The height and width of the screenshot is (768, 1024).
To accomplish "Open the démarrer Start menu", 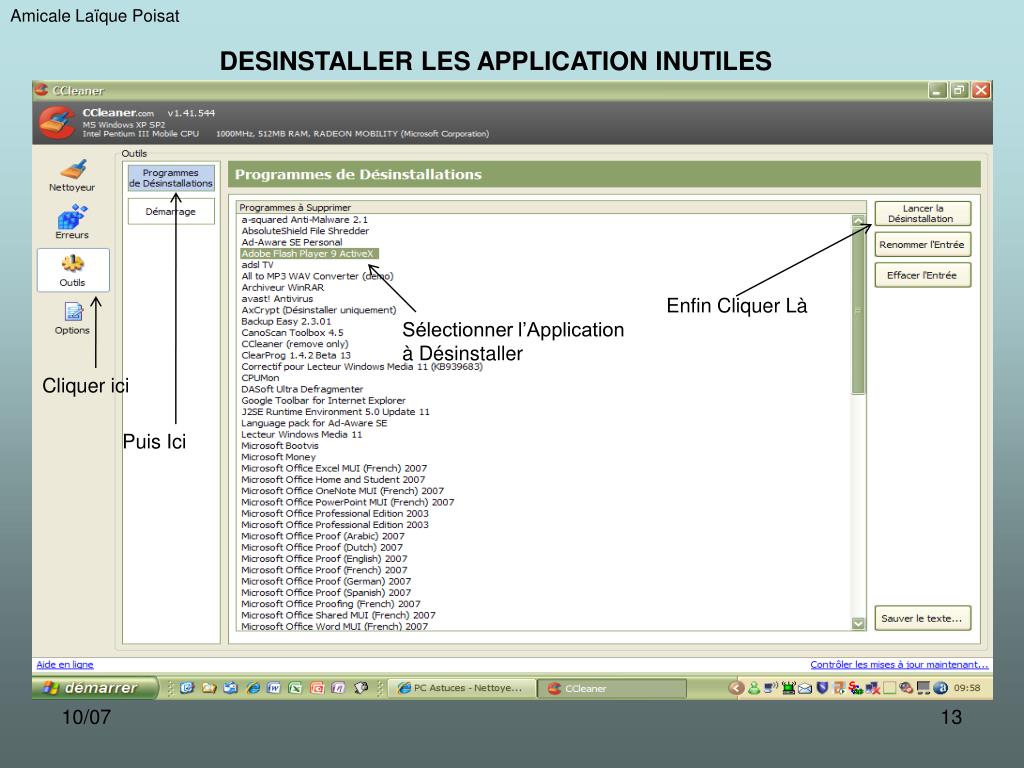I will [x=95, y=688].
